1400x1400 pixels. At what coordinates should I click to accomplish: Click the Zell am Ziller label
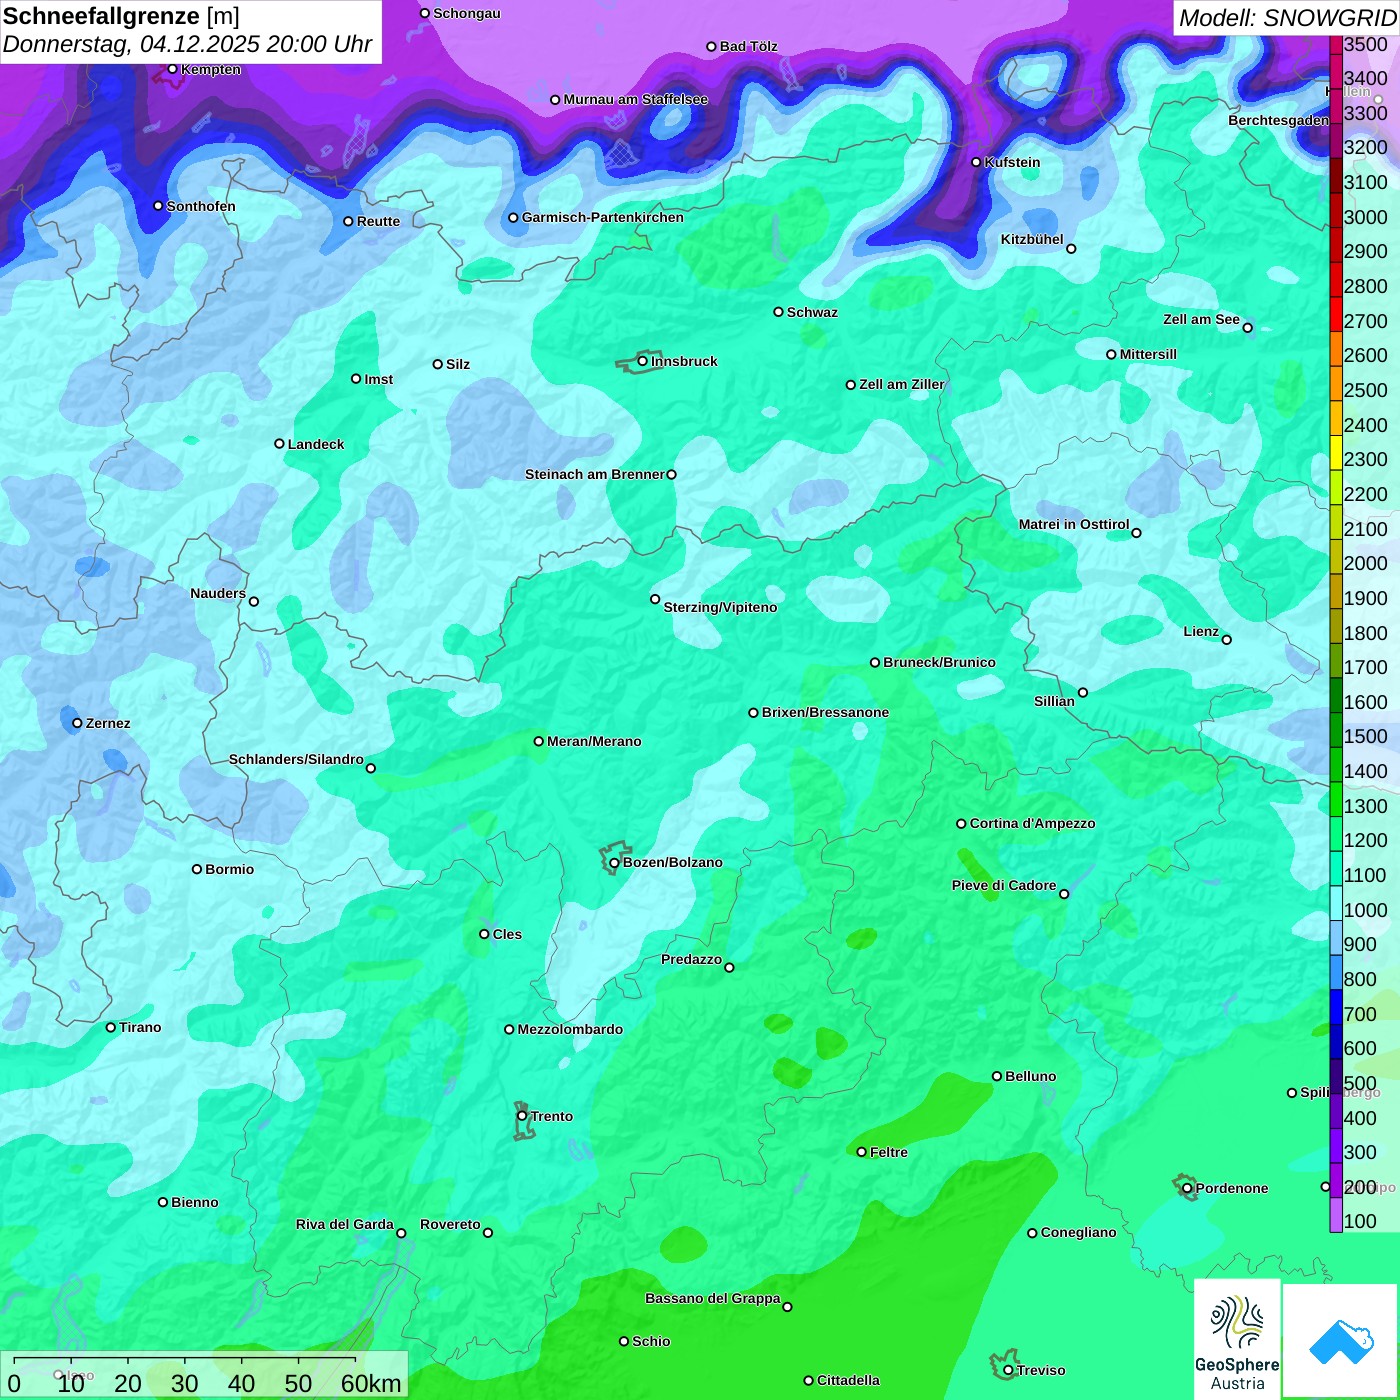pyautogui.click(x=902, y=384)
